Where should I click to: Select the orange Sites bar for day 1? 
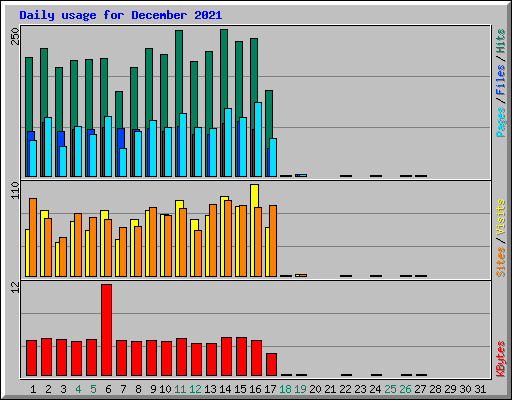coord(33,237)
